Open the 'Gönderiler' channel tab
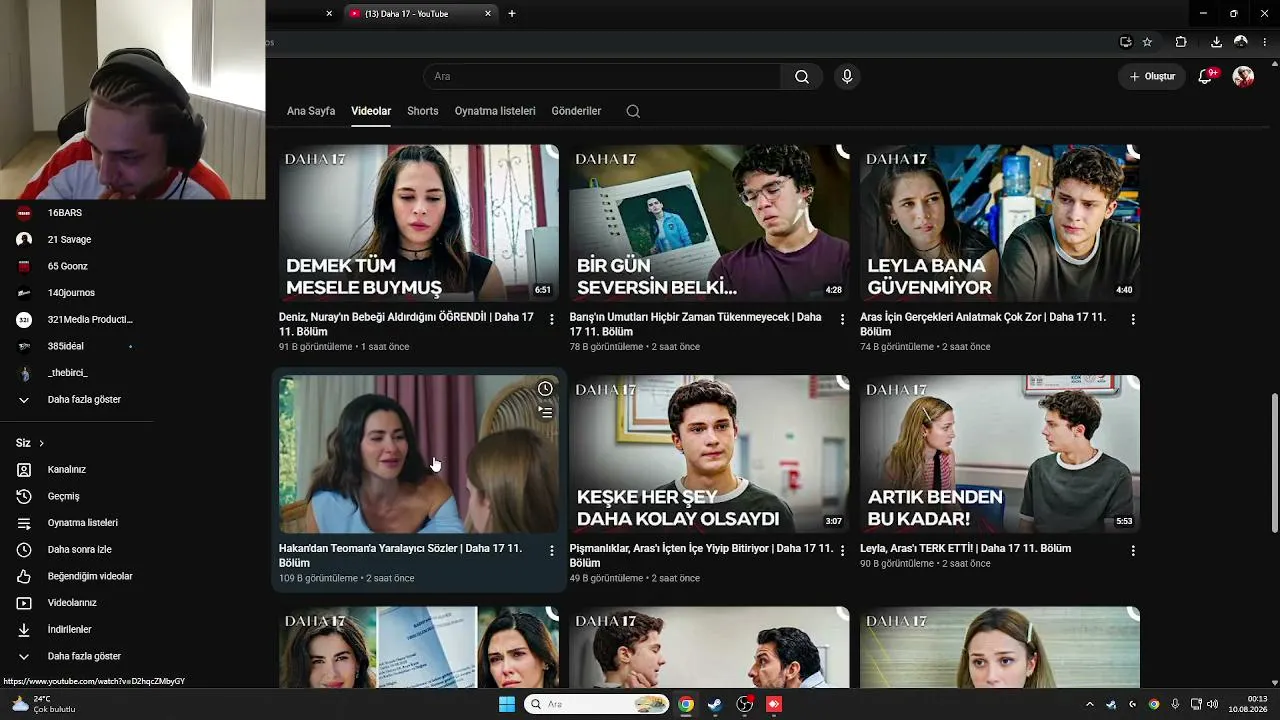 click(576, 111)
